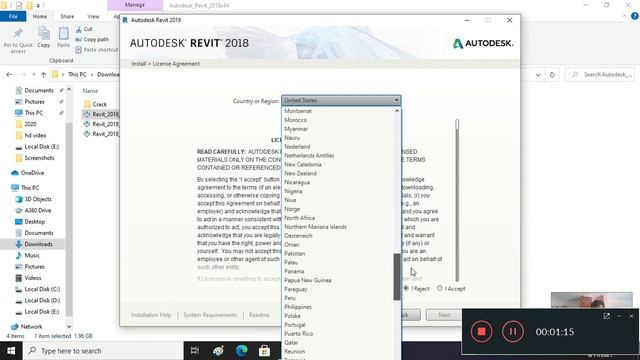Click the Cut icon in ribbon
Image resolution: width=640 pixels, height=360 pixels.
(84, 29)
